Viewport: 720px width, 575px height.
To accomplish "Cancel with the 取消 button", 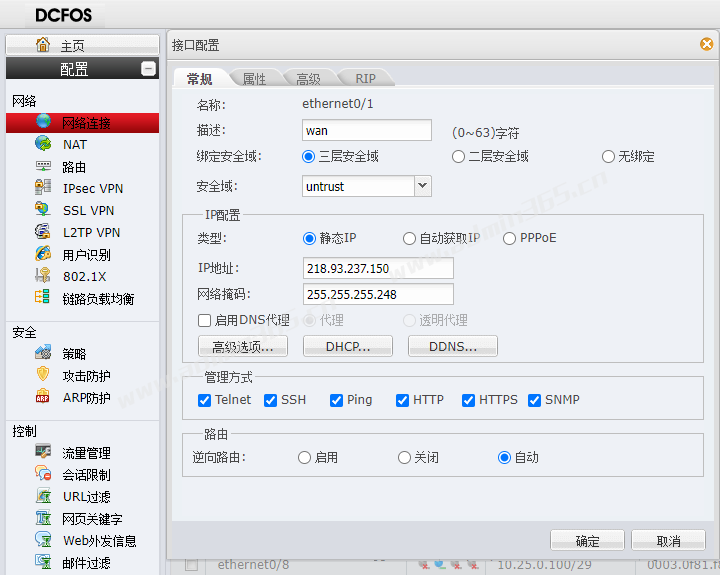I will click(668, 540).
